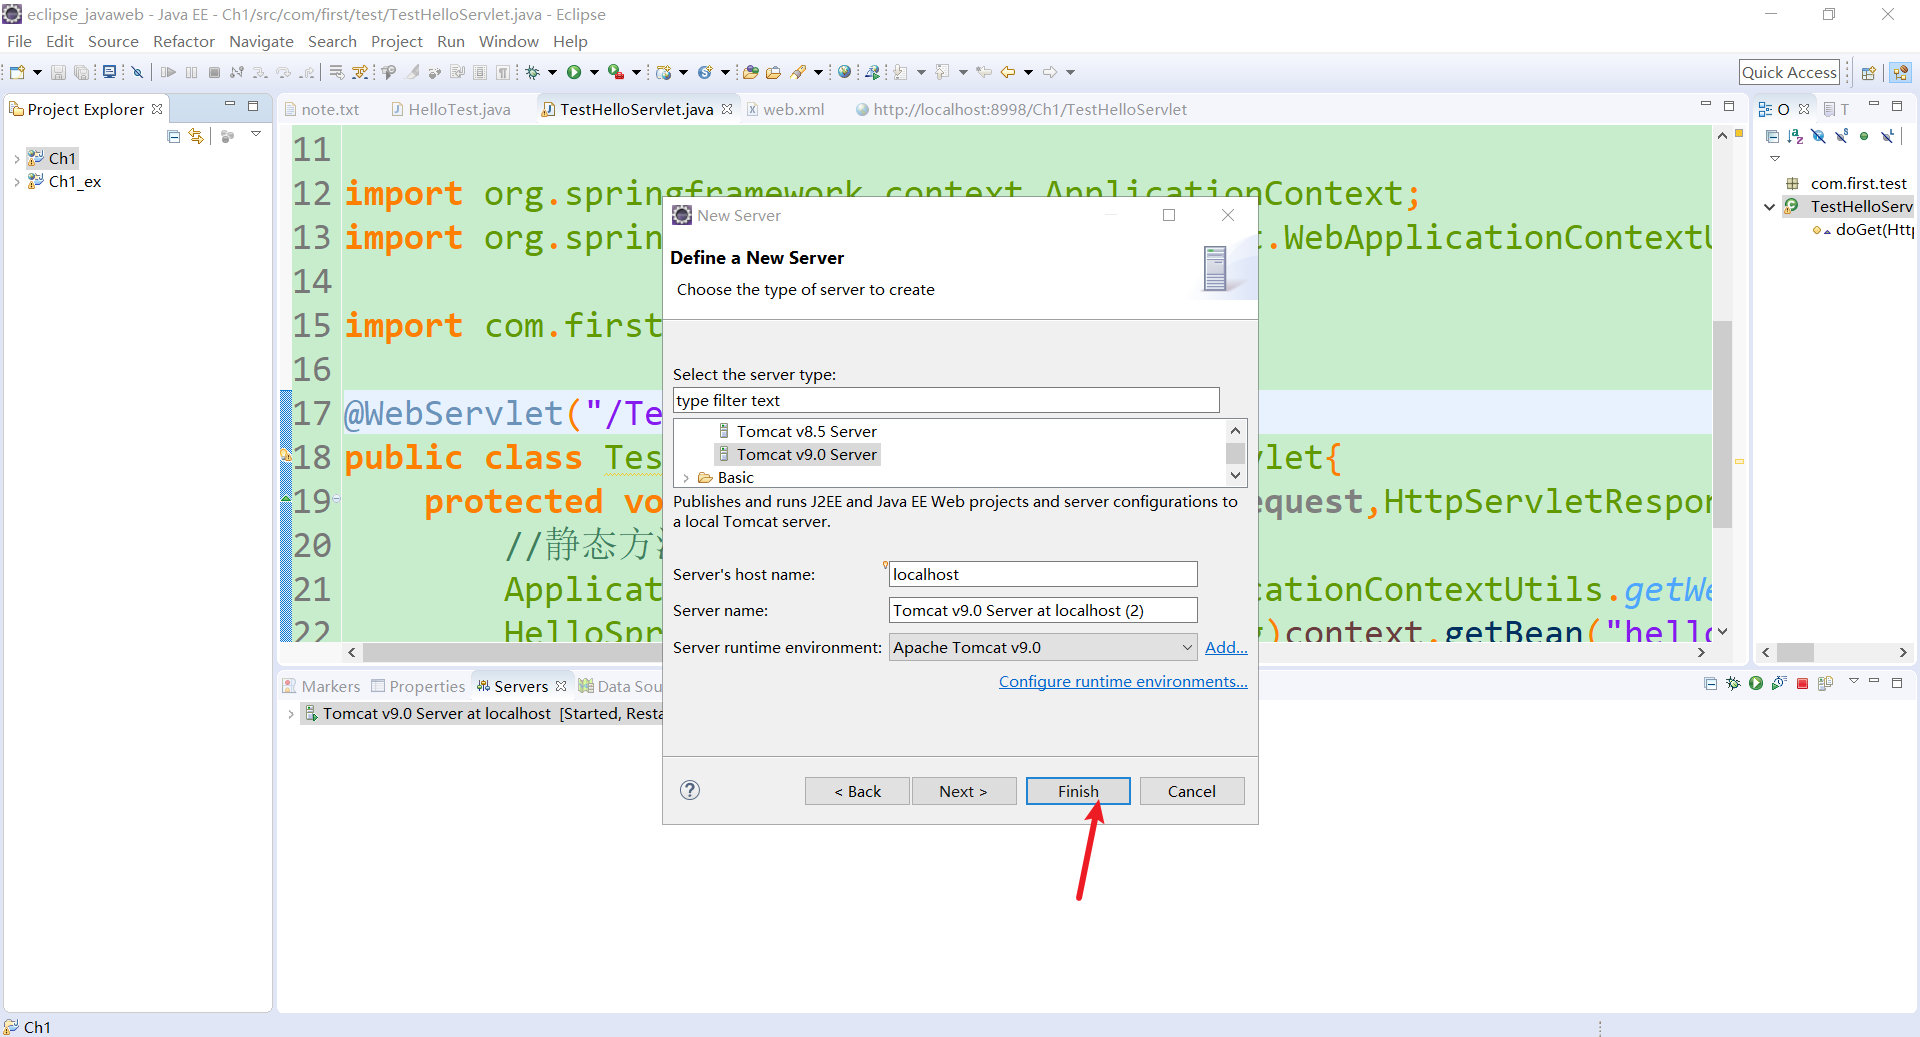
Task: Open the Configure runtime environments link
Action: [x=1122, y=681]
